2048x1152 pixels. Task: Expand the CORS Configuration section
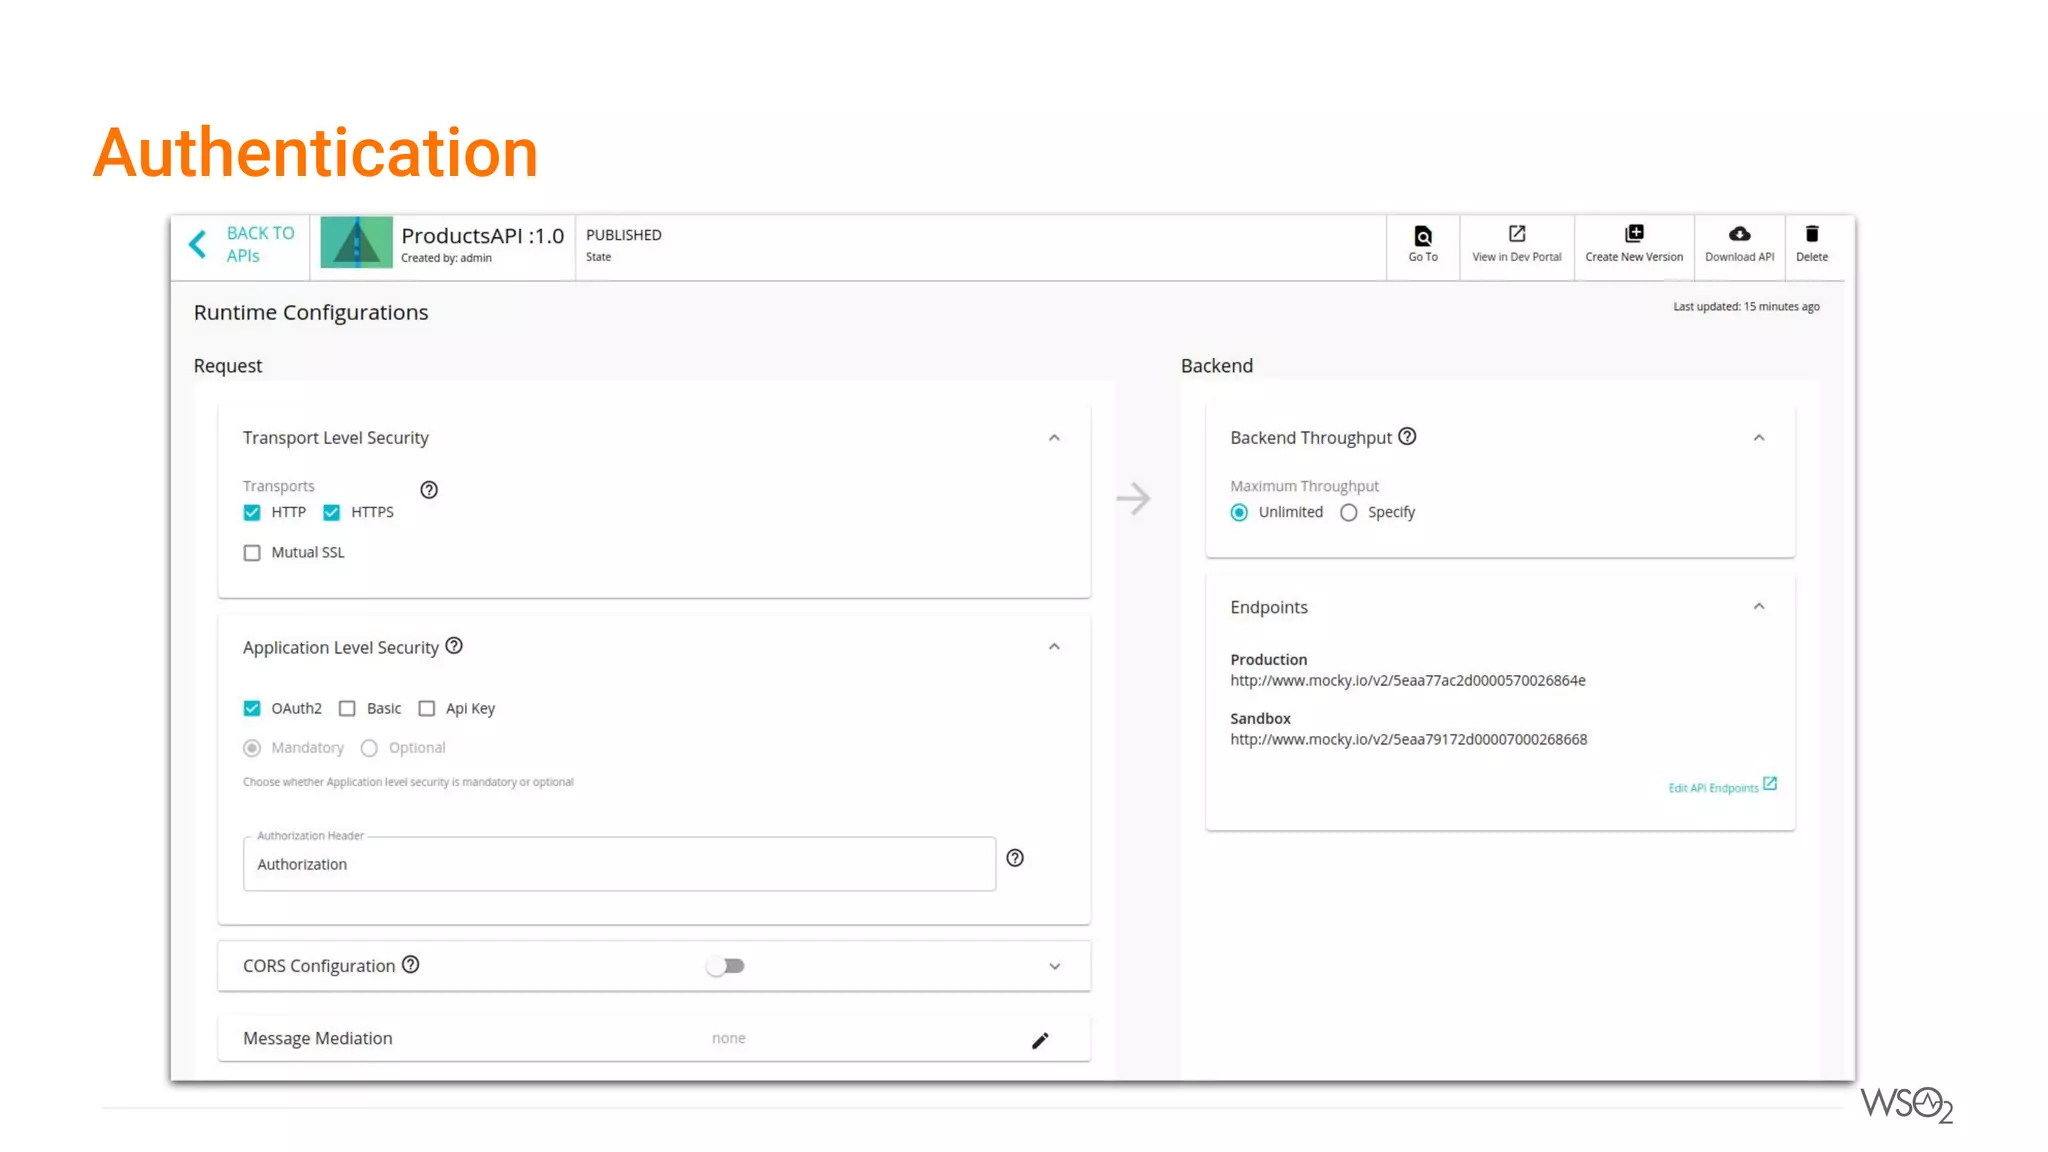click(x=1054, y=966)
